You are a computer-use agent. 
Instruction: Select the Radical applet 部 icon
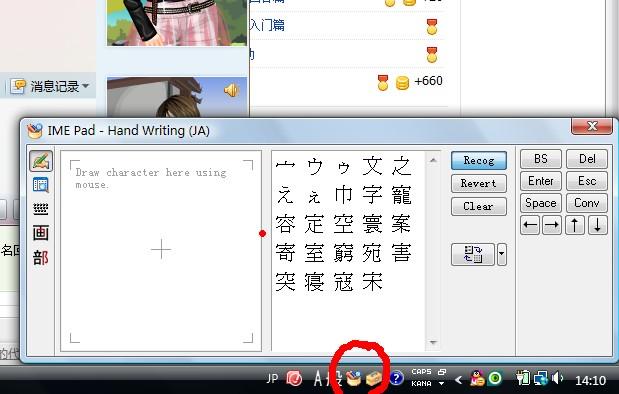[x=41, y=258]
